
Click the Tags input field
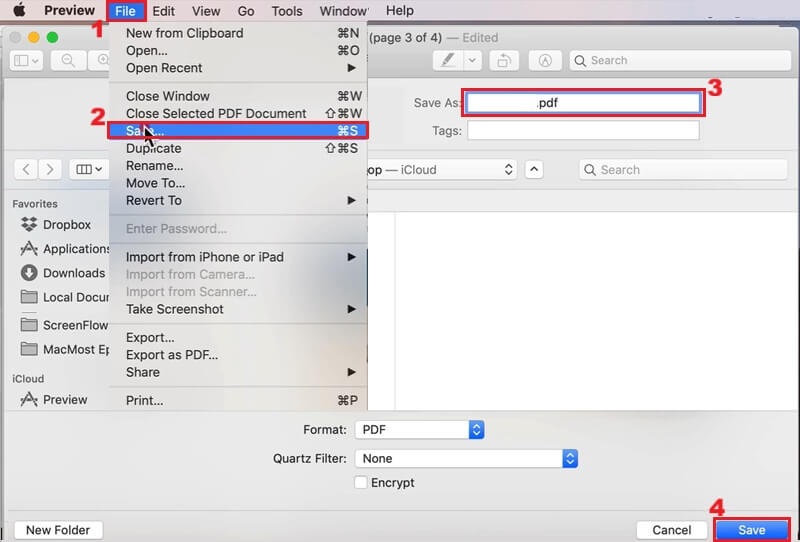(x=583, y=131)
